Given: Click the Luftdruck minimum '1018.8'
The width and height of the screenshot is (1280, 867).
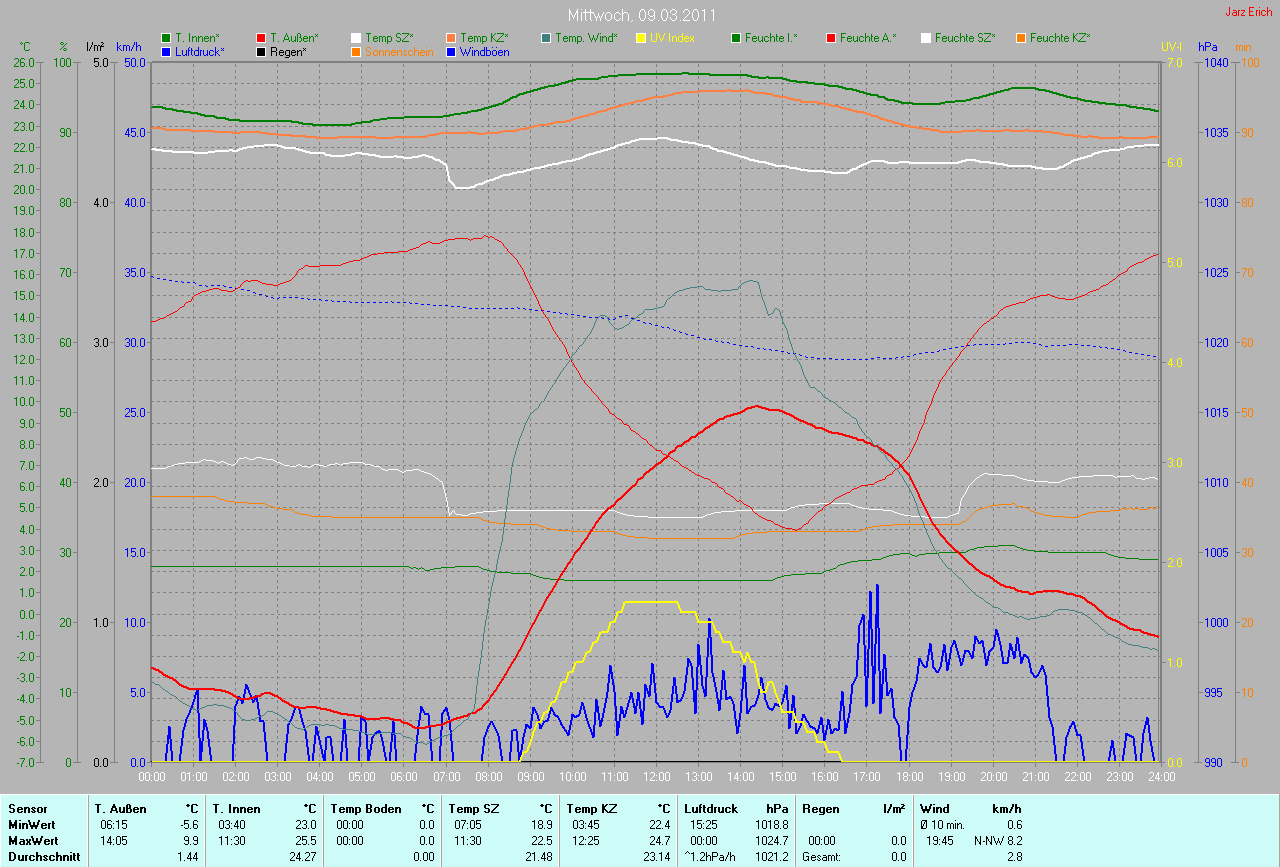Looking at the screenshot, I should point(772,825).
